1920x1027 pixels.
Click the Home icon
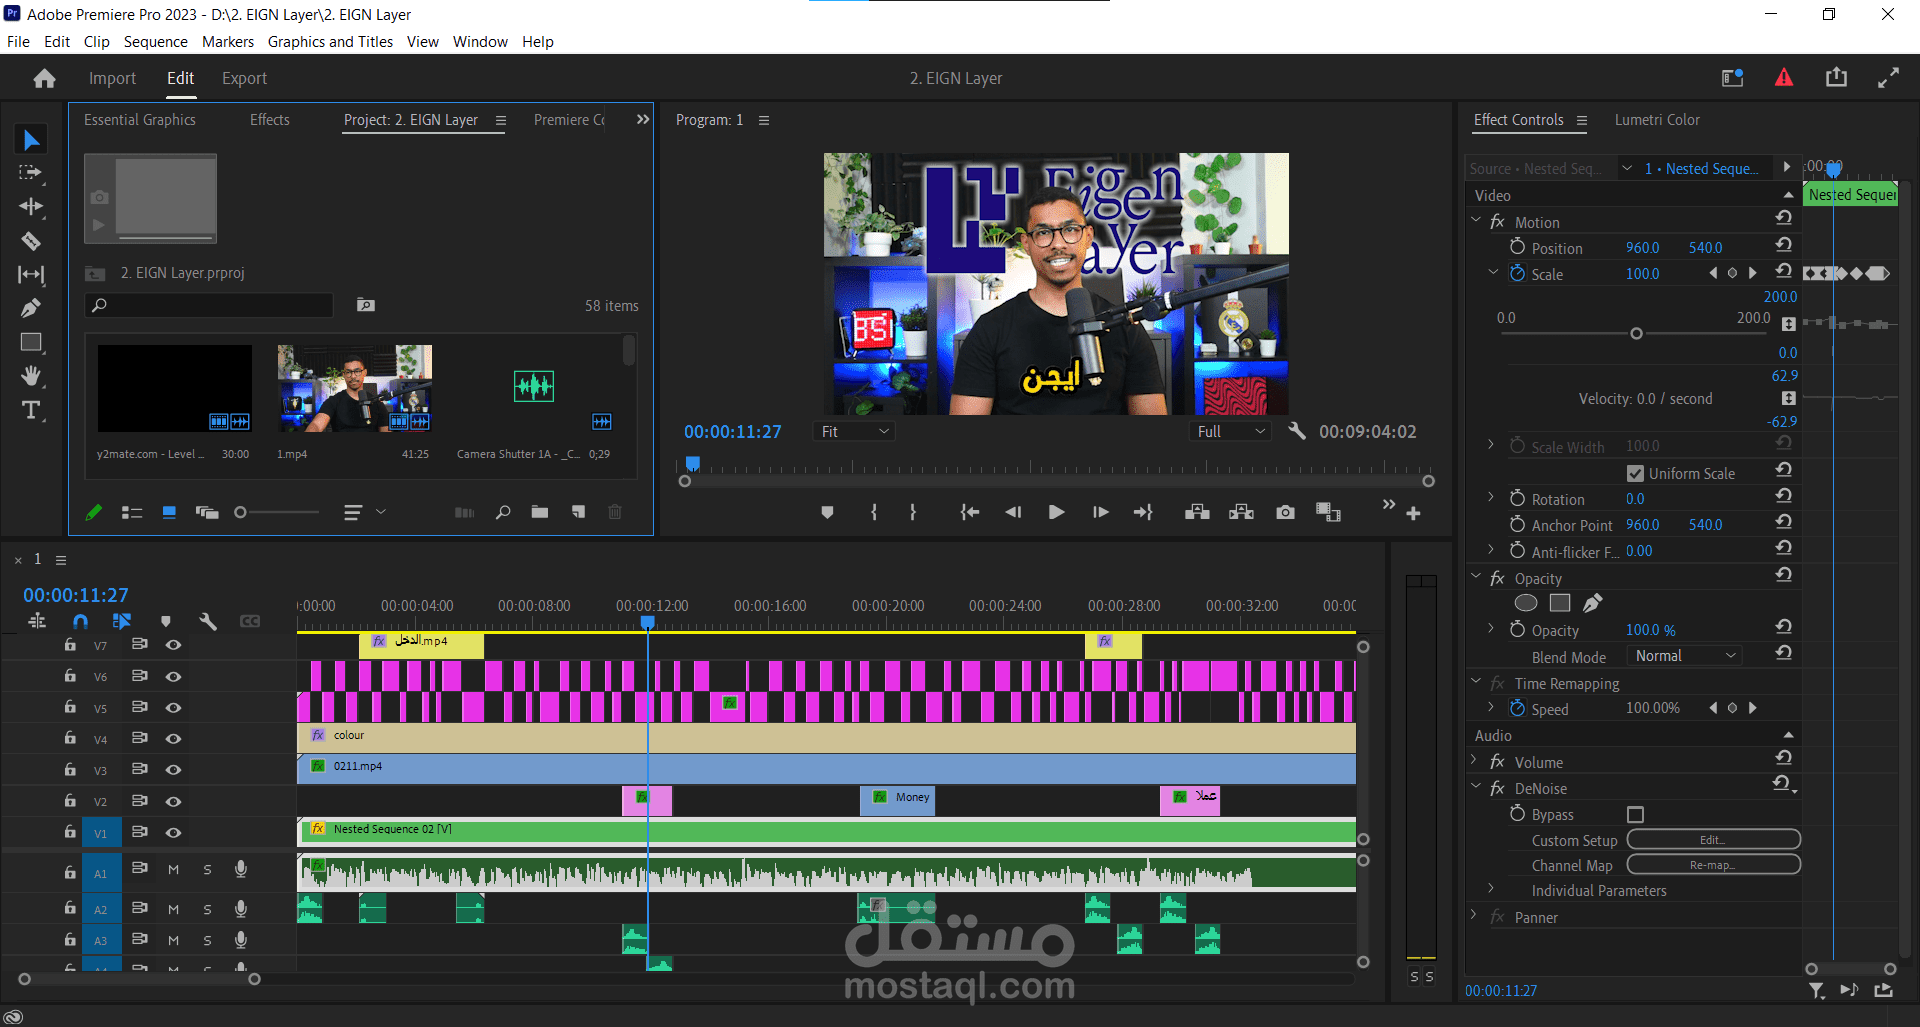[x=44, y=78]
